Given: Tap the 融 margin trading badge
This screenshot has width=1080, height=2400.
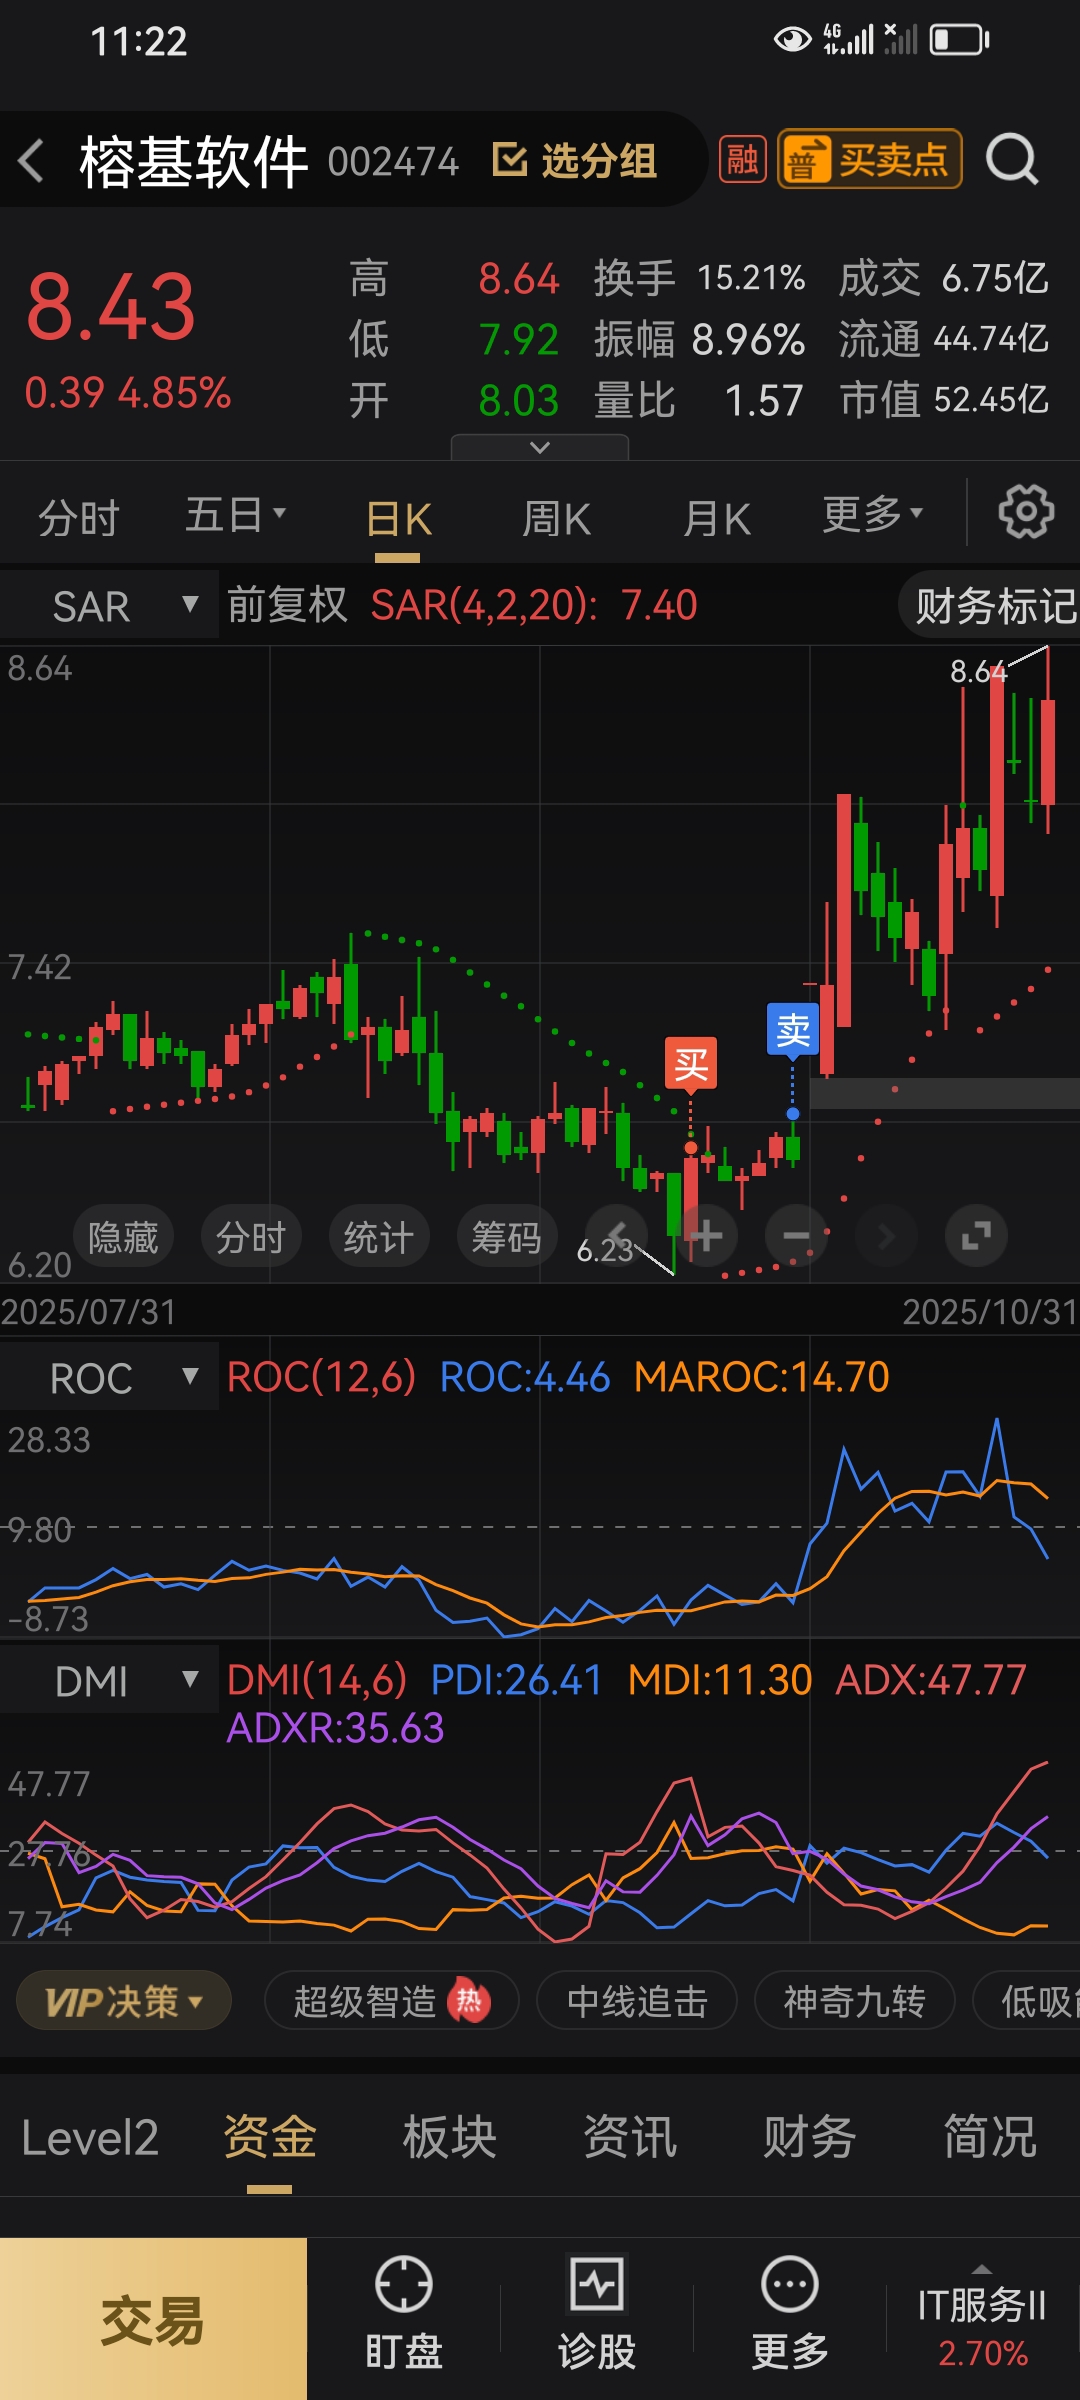Looking at the screenshot, I should [x=742, y=159].
